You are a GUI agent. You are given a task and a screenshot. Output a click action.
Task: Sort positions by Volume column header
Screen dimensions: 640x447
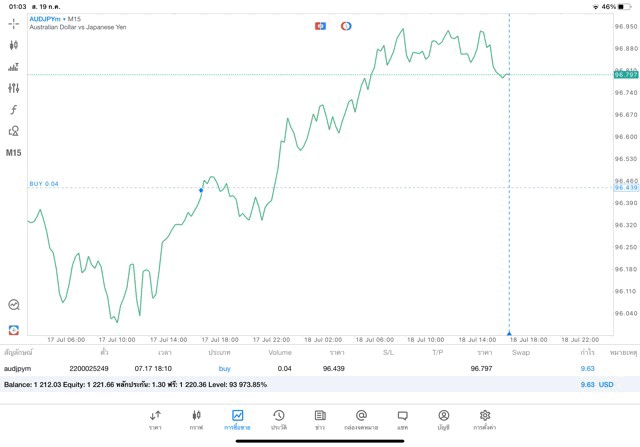click(280, 352)
